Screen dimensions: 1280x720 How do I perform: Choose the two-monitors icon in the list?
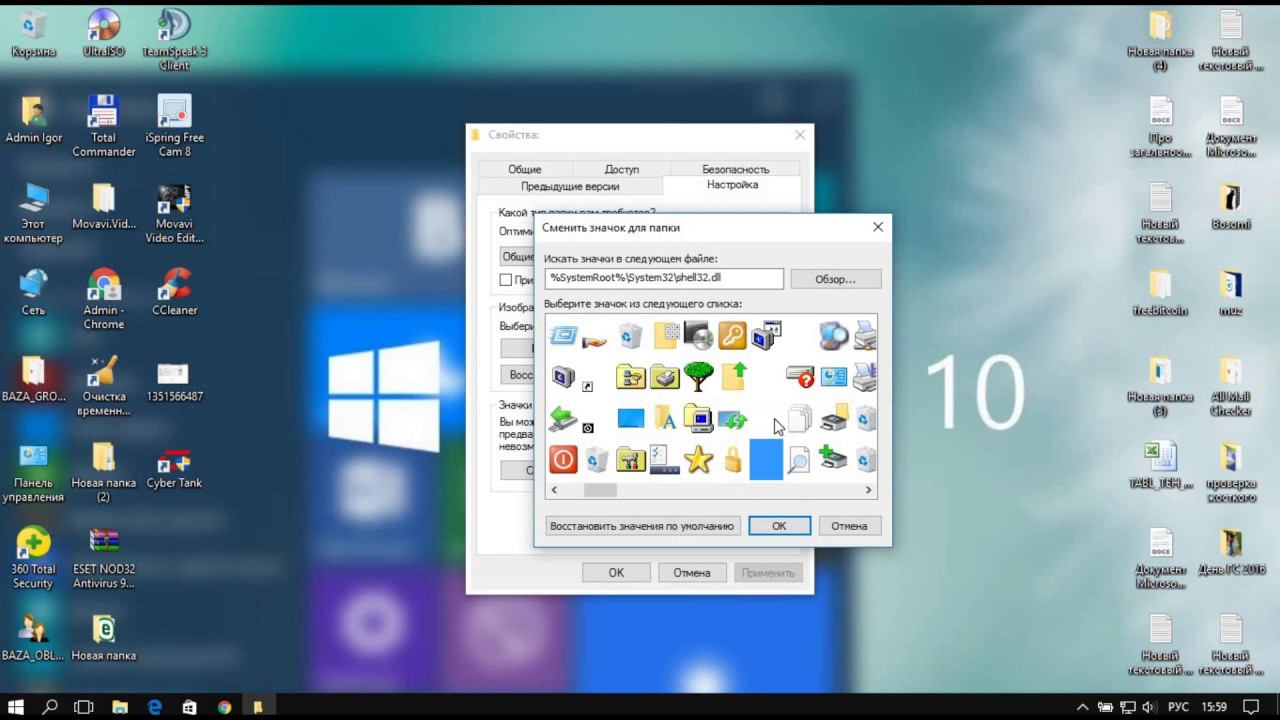[766, 335]
